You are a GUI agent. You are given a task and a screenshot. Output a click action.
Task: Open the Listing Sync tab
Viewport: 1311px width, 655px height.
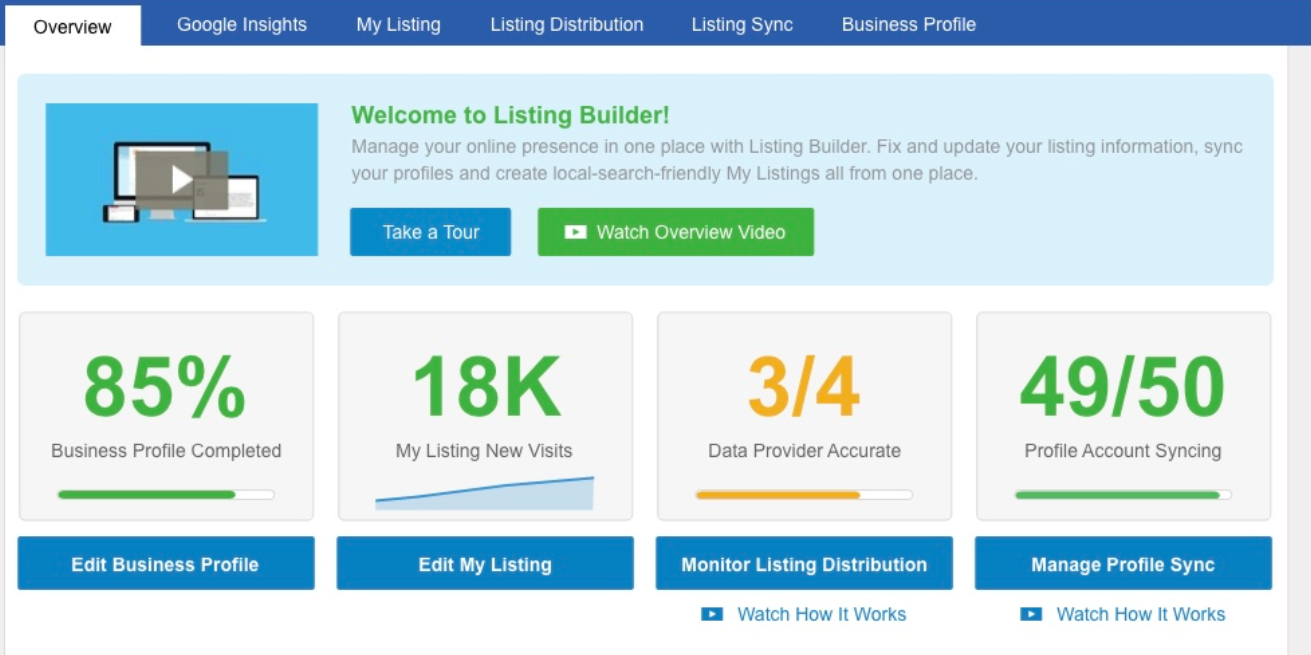click(742, 25)
